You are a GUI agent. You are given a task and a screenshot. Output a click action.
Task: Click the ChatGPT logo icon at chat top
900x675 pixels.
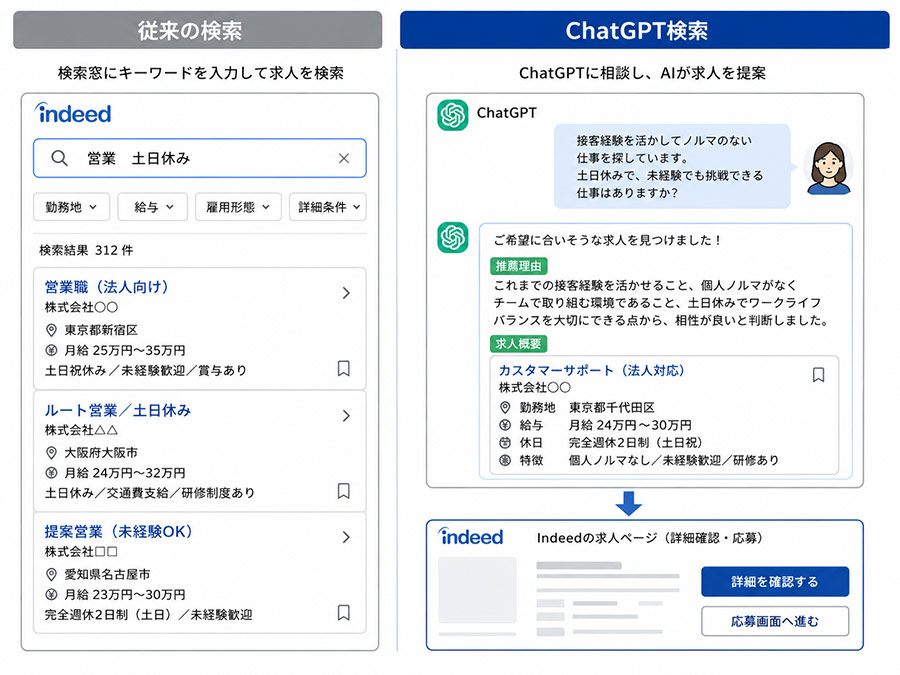[453, 115]
